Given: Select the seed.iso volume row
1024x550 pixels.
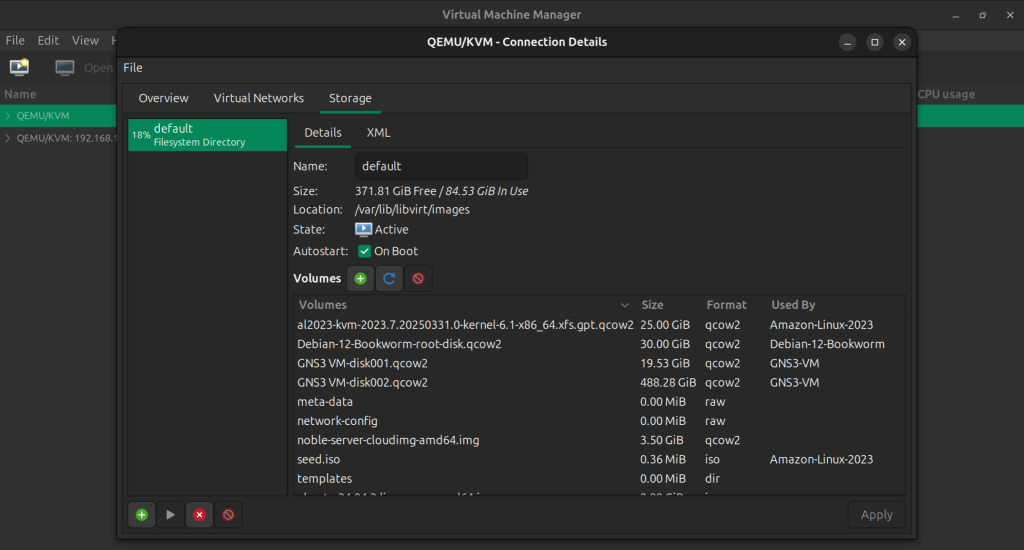Looking at the screenshot, I should click(x=599, y=460).
